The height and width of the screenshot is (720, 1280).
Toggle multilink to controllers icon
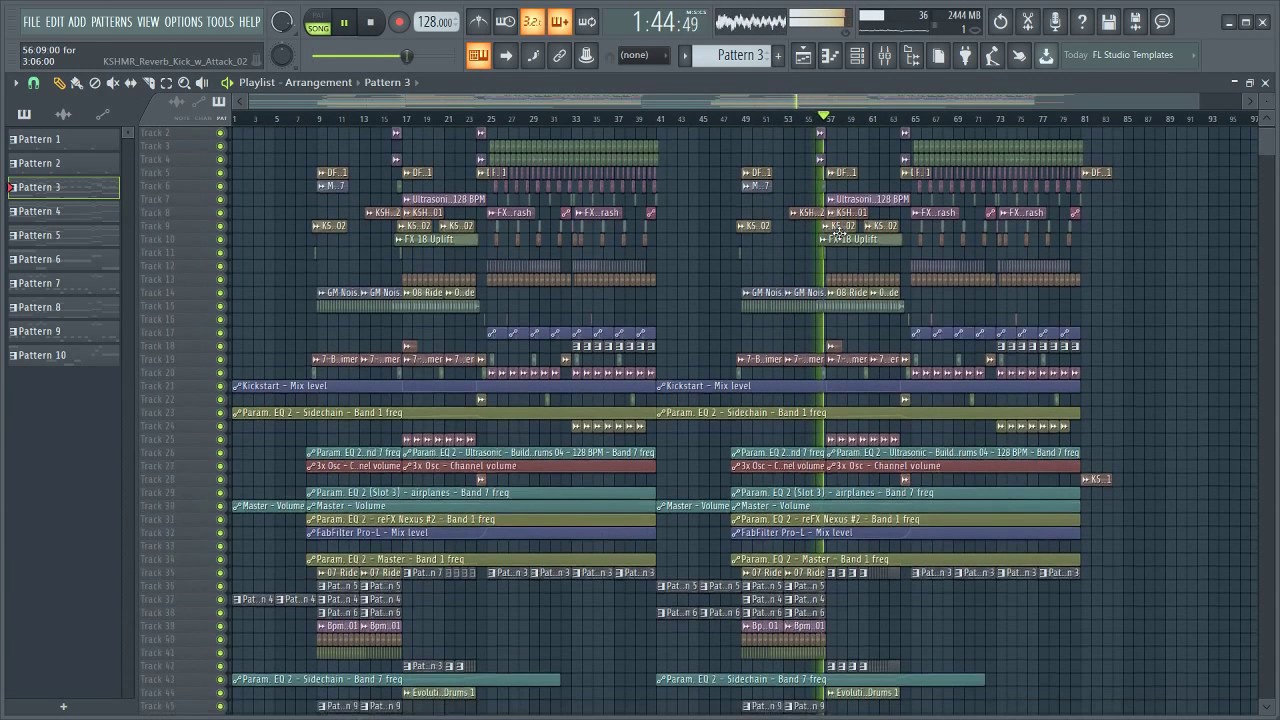(x=586, y=56)
